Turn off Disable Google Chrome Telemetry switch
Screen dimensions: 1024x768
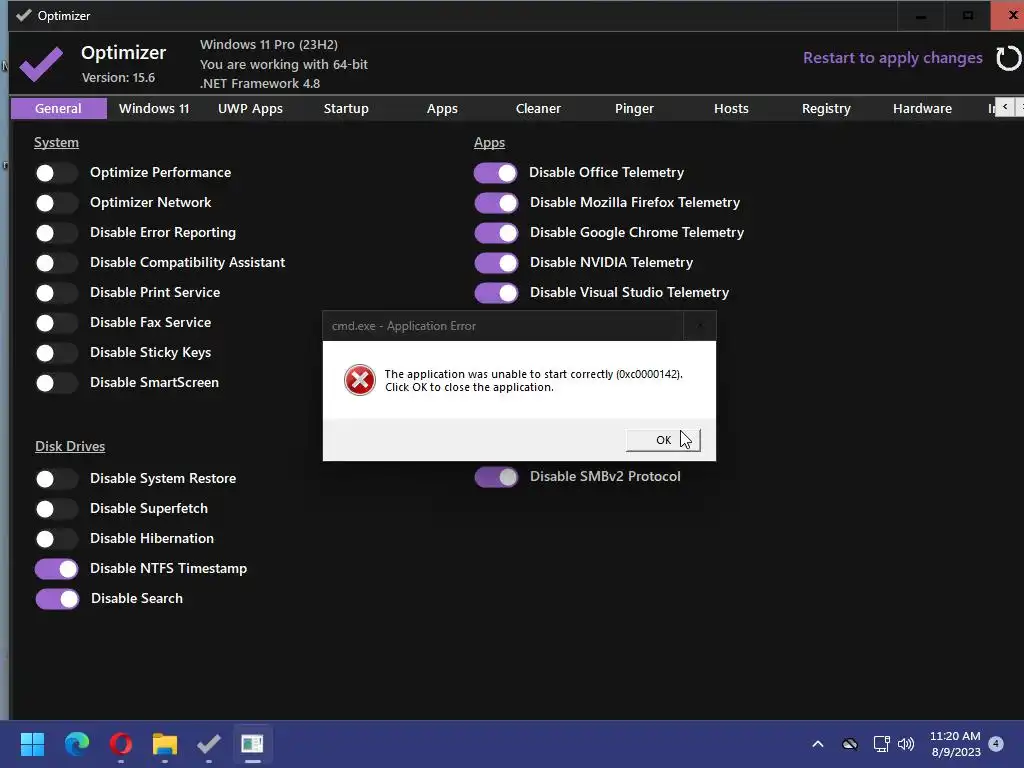(x=496, y=233)
